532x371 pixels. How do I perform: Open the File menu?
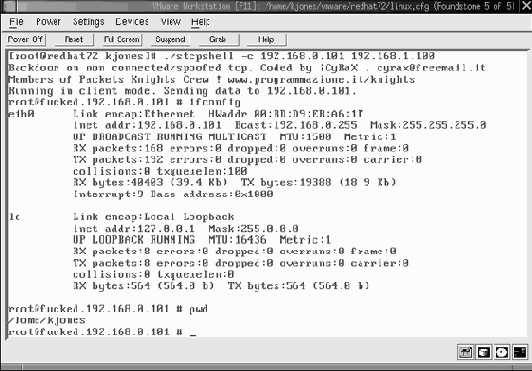[x=16, y=22]
